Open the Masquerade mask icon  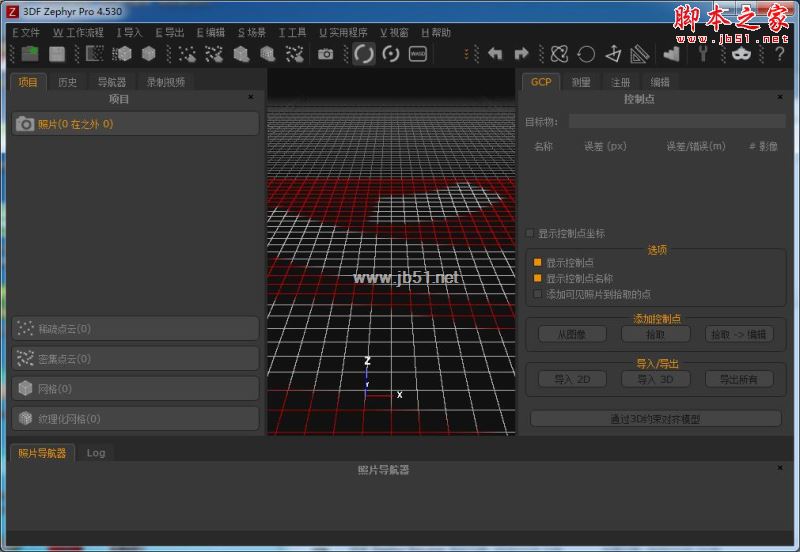point(741,54)
